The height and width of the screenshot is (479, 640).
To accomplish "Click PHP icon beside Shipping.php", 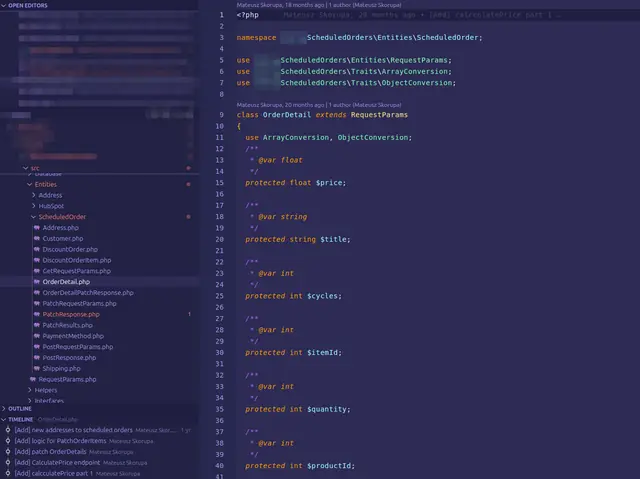I will [x=37, y=368].
